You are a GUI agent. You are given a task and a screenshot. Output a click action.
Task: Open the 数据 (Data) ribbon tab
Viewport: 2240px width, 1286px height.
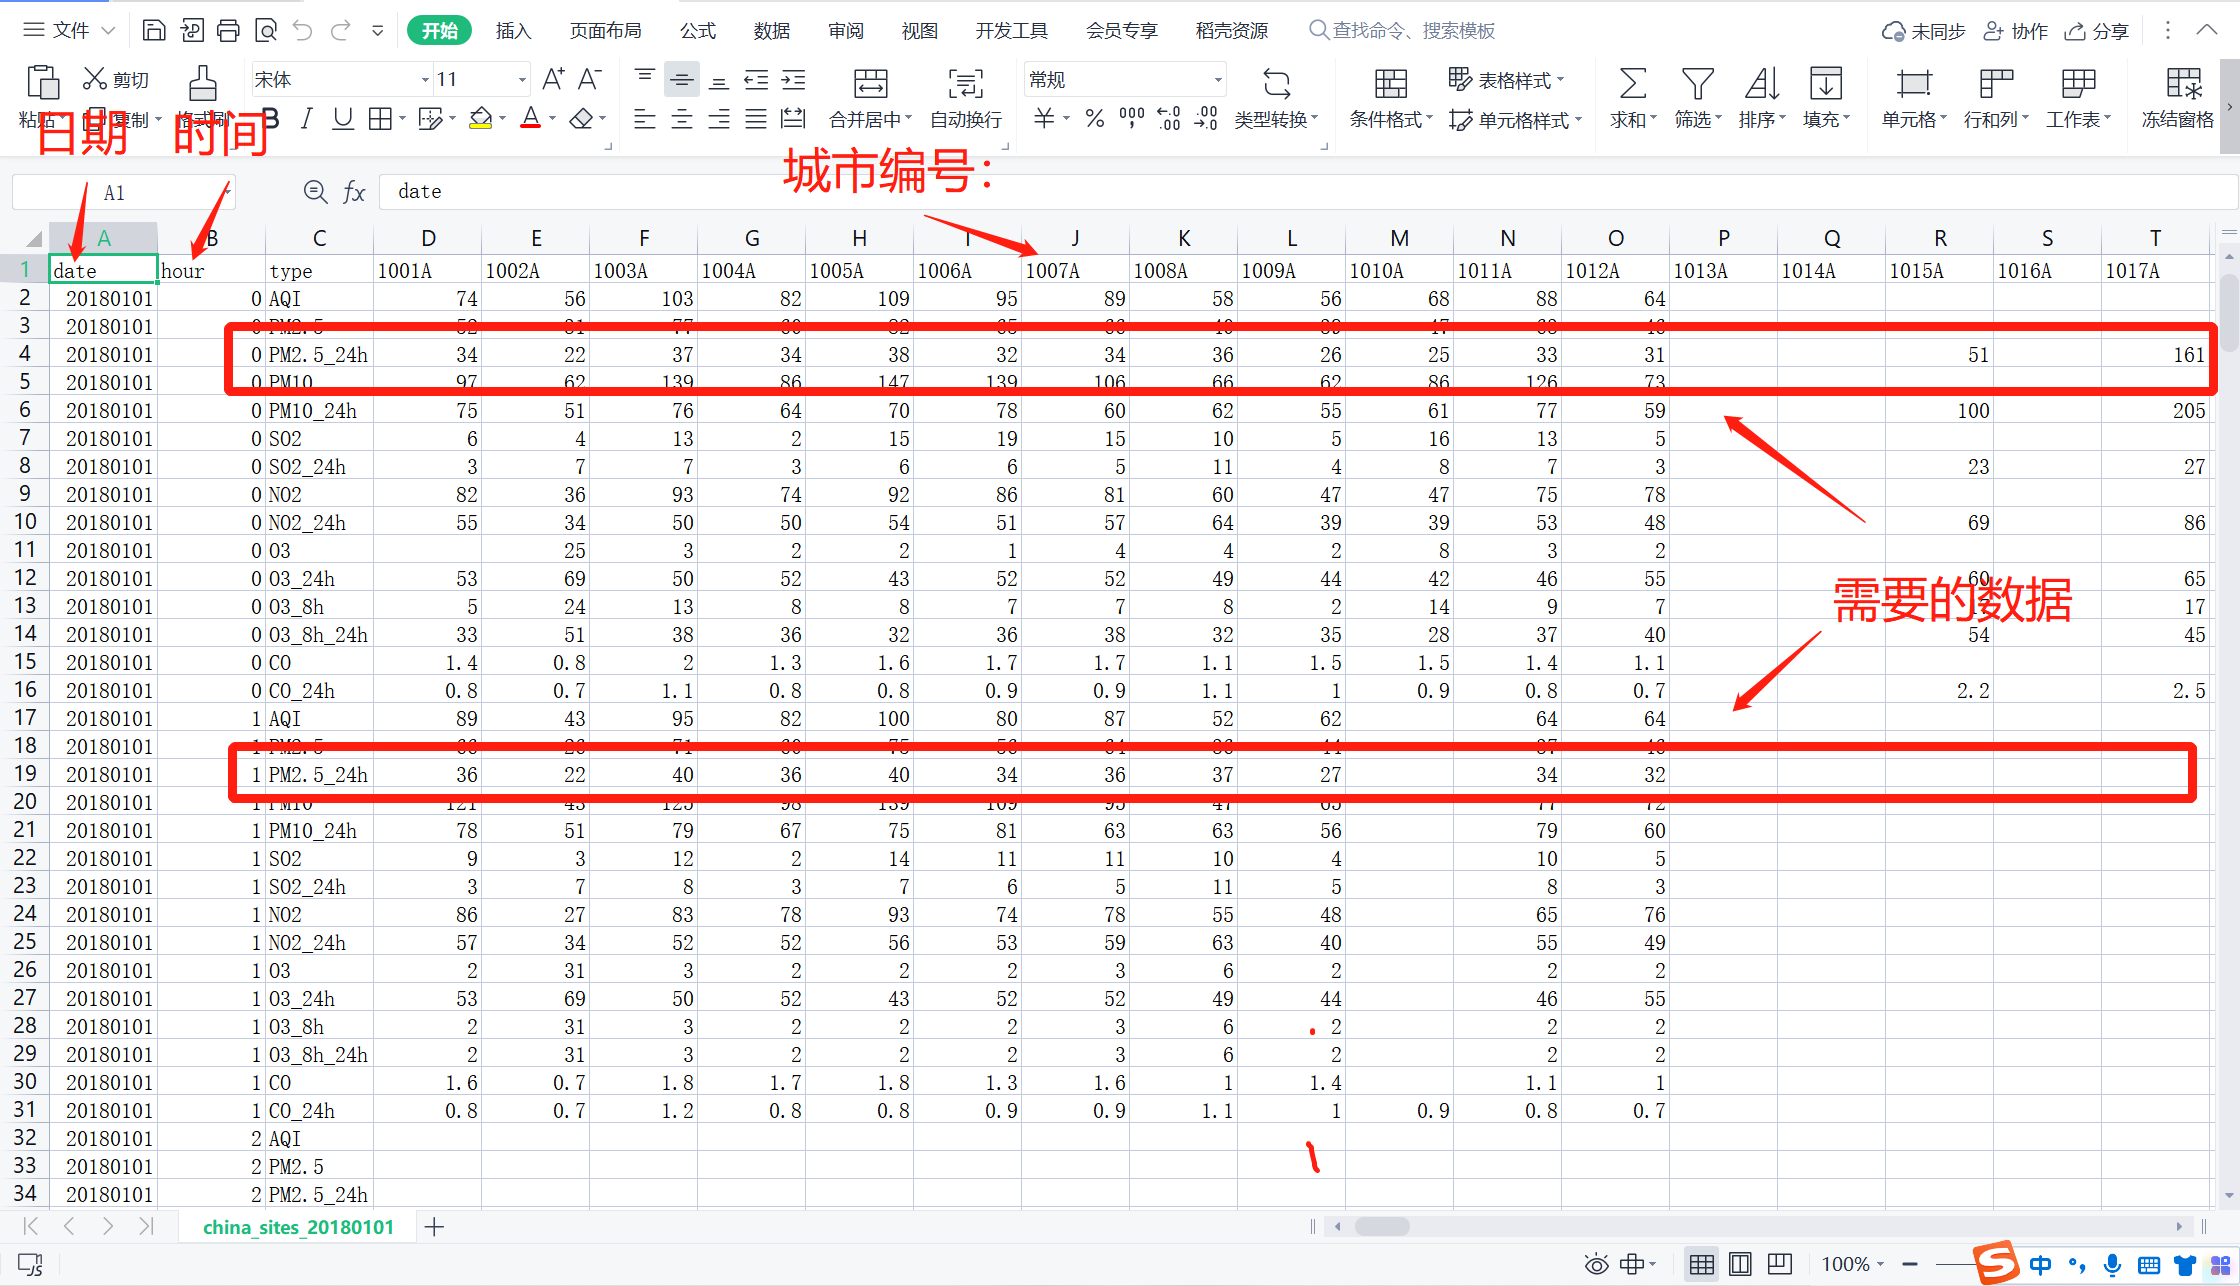[x=771, y=31]
